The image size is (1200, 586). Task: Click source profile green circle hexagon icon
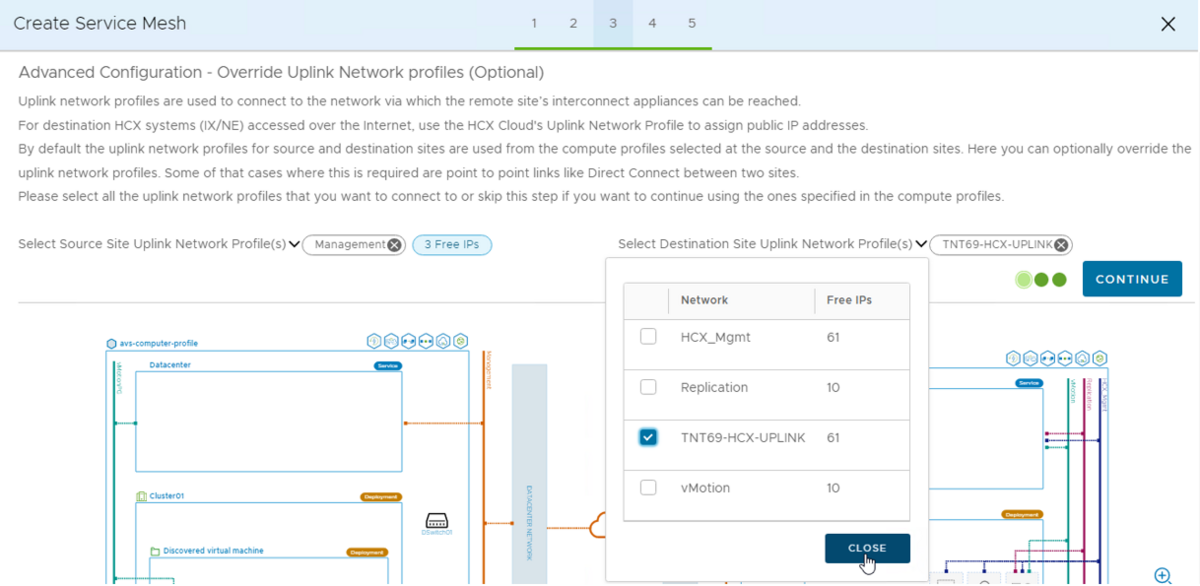460,341
